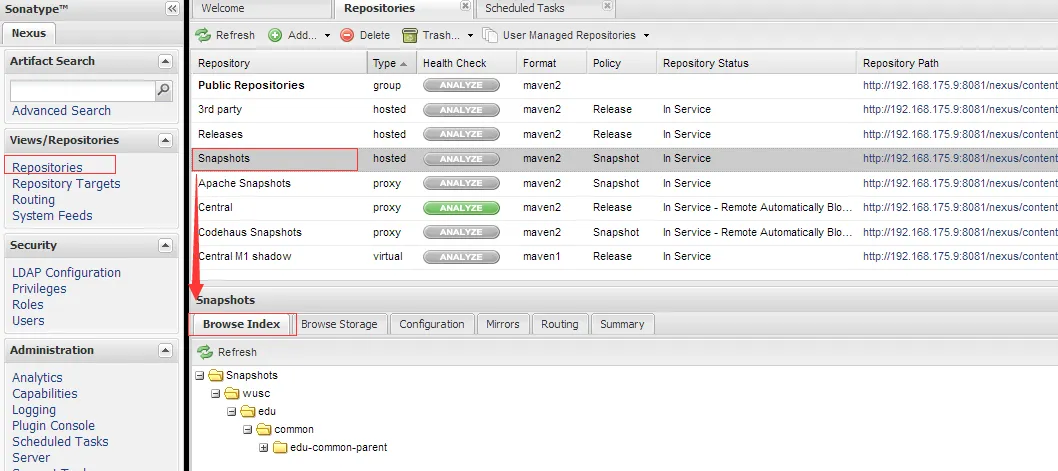Click the wusc folder icon
The height and width of the screenshot is (471, 1058).
click(x=232, y=393)
